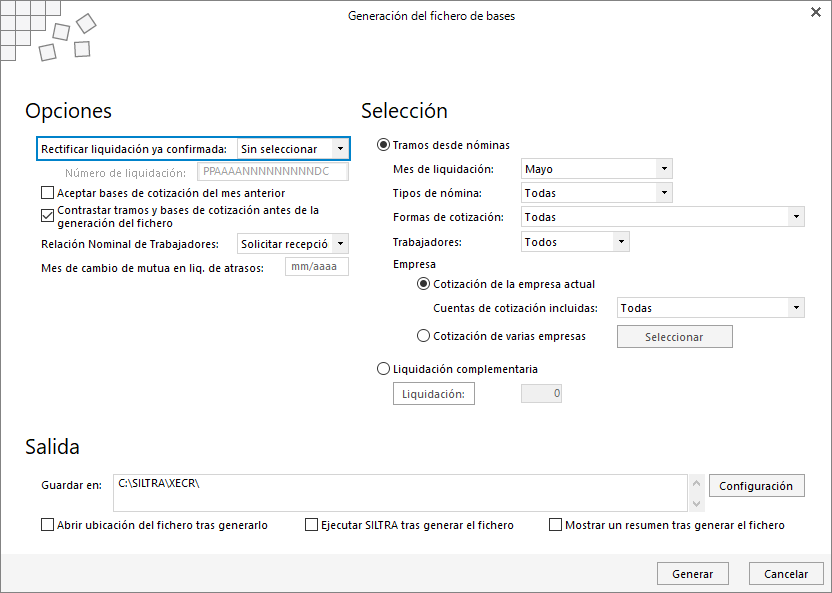Click the liquidación number field showing 0
Image resolution: width=832 pixels, height=593 pixels.
pos(541,394)
